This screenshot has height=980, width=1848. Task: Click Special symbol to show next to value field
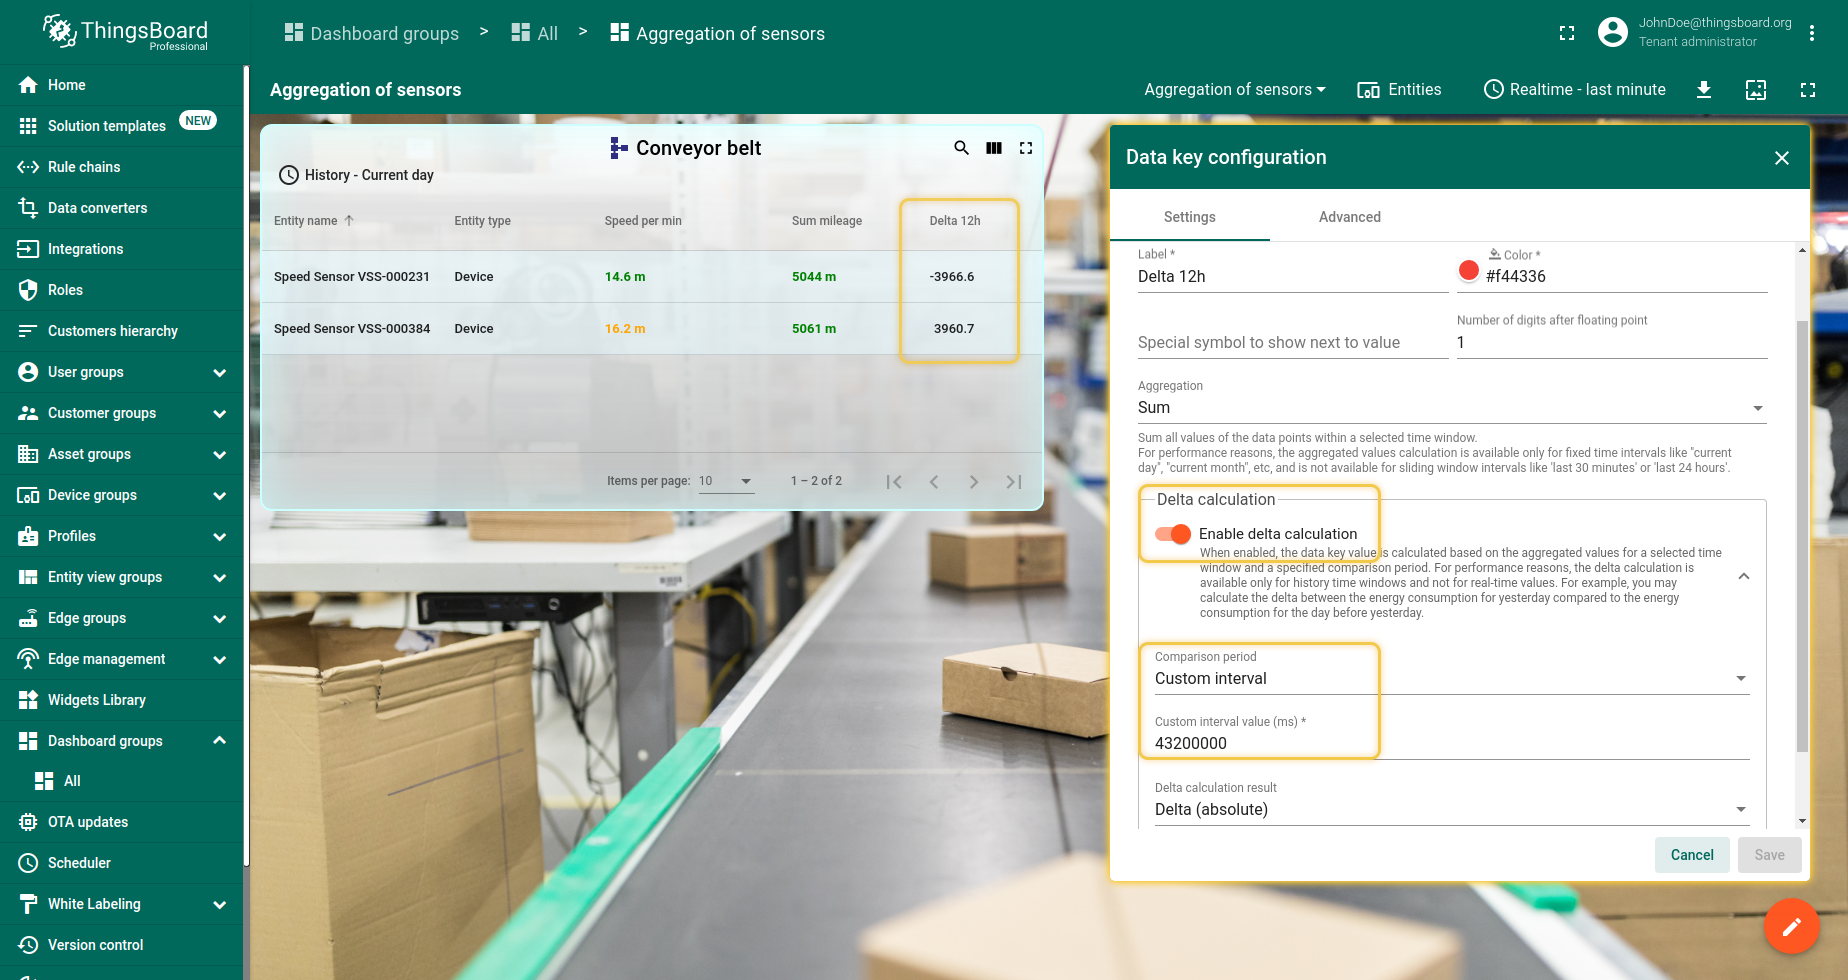pos(1293,343)
